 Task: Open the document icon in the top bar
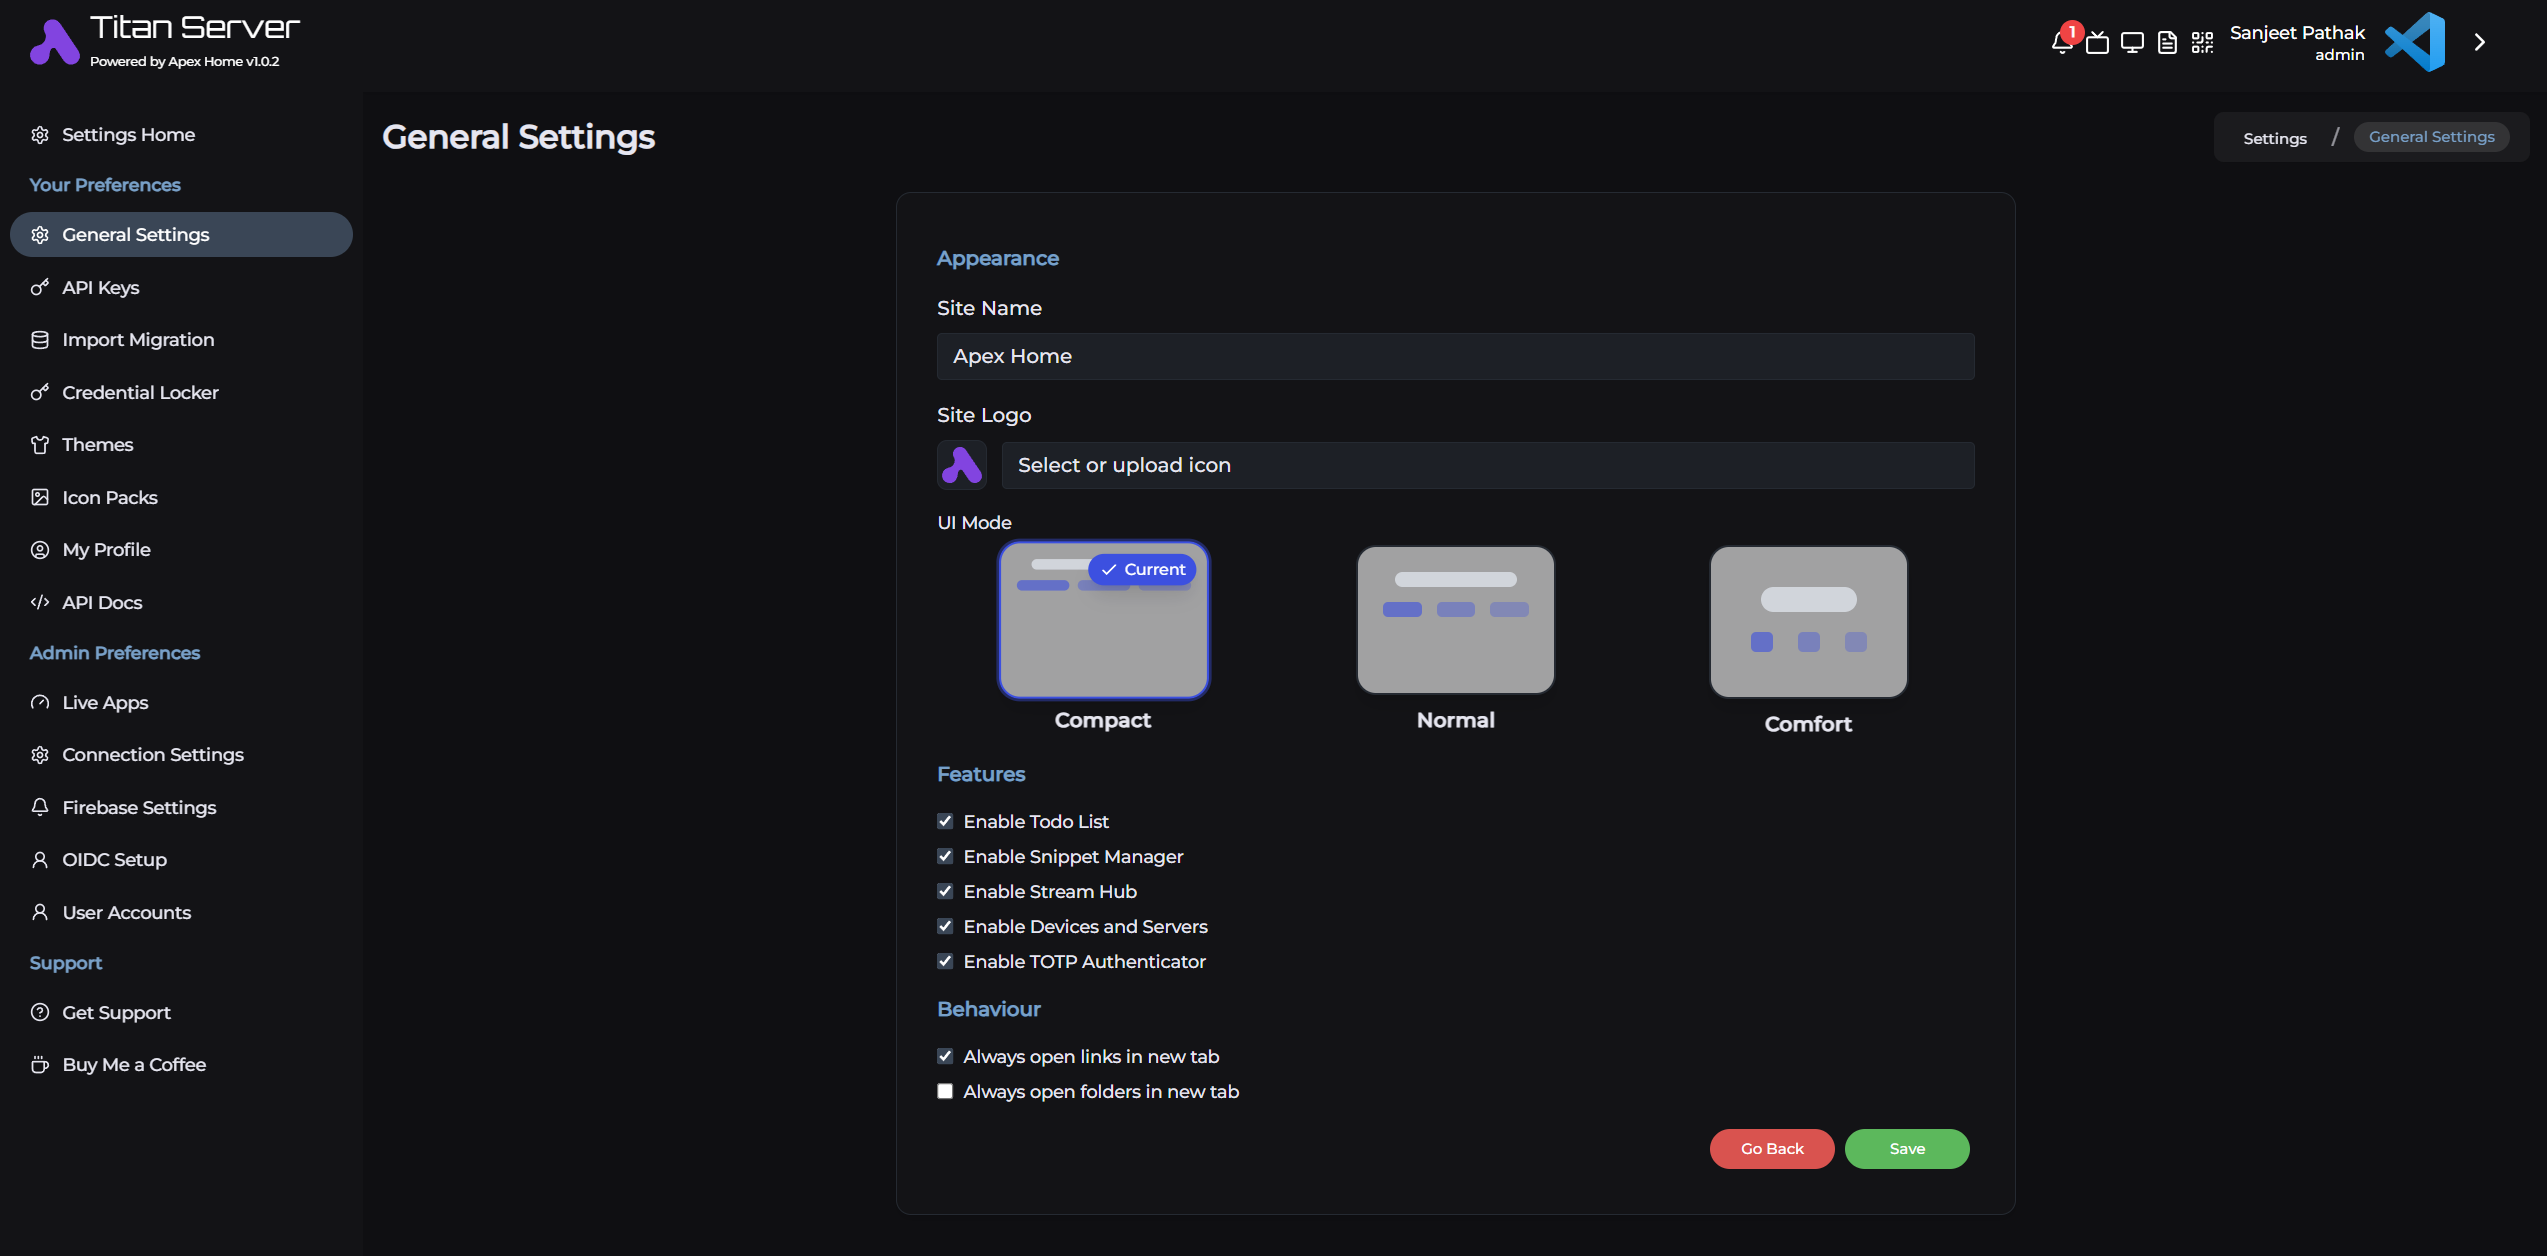pyautogui.click(x=2167, y=42)
